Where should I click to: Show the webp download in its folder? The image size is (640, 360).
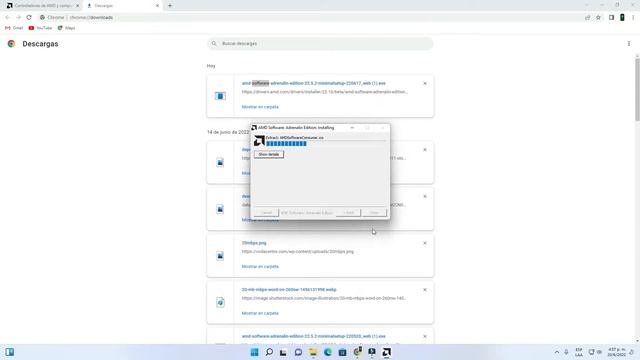coord(260,313)
